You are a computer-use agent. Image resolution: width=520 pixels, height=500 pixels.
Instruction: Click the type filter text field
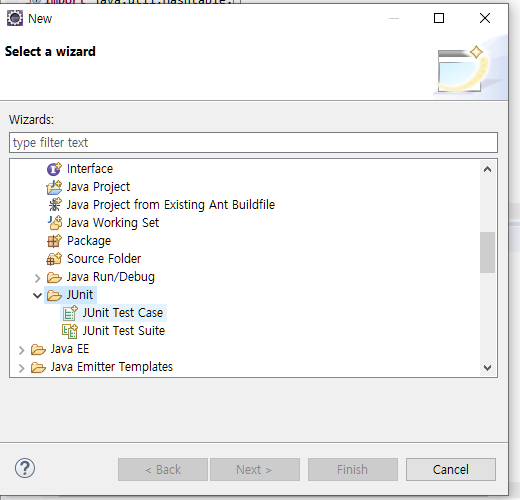(253, 143)
